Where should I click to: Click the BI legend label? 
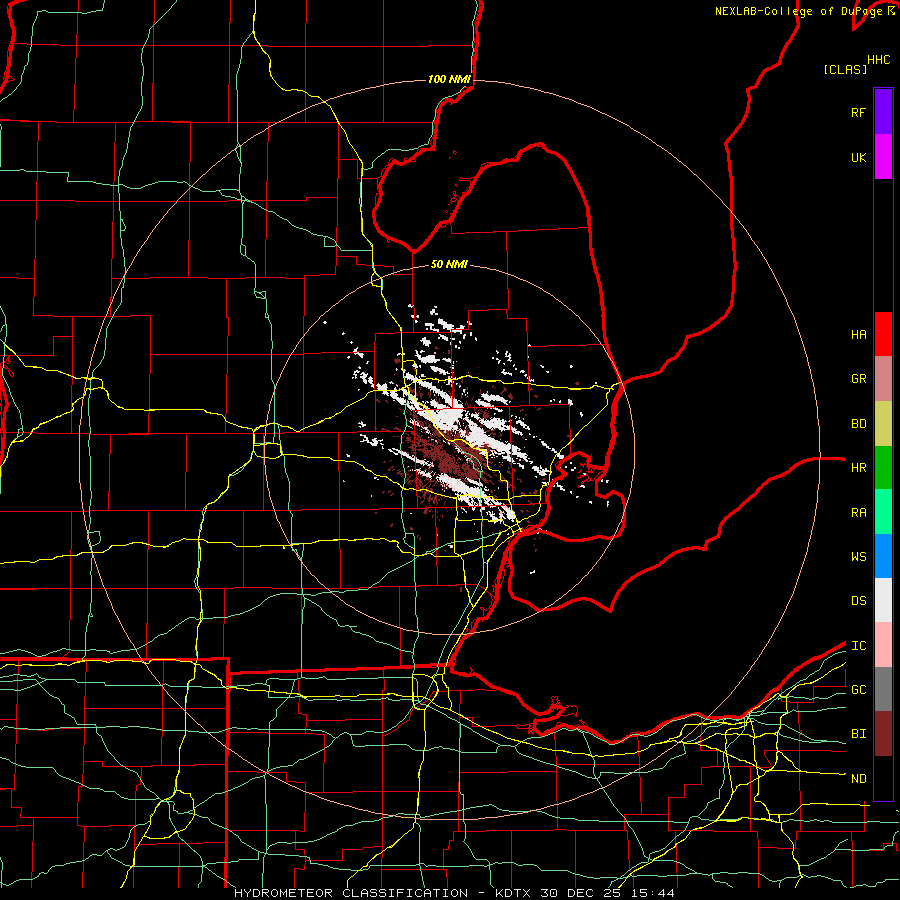point(858,734)
